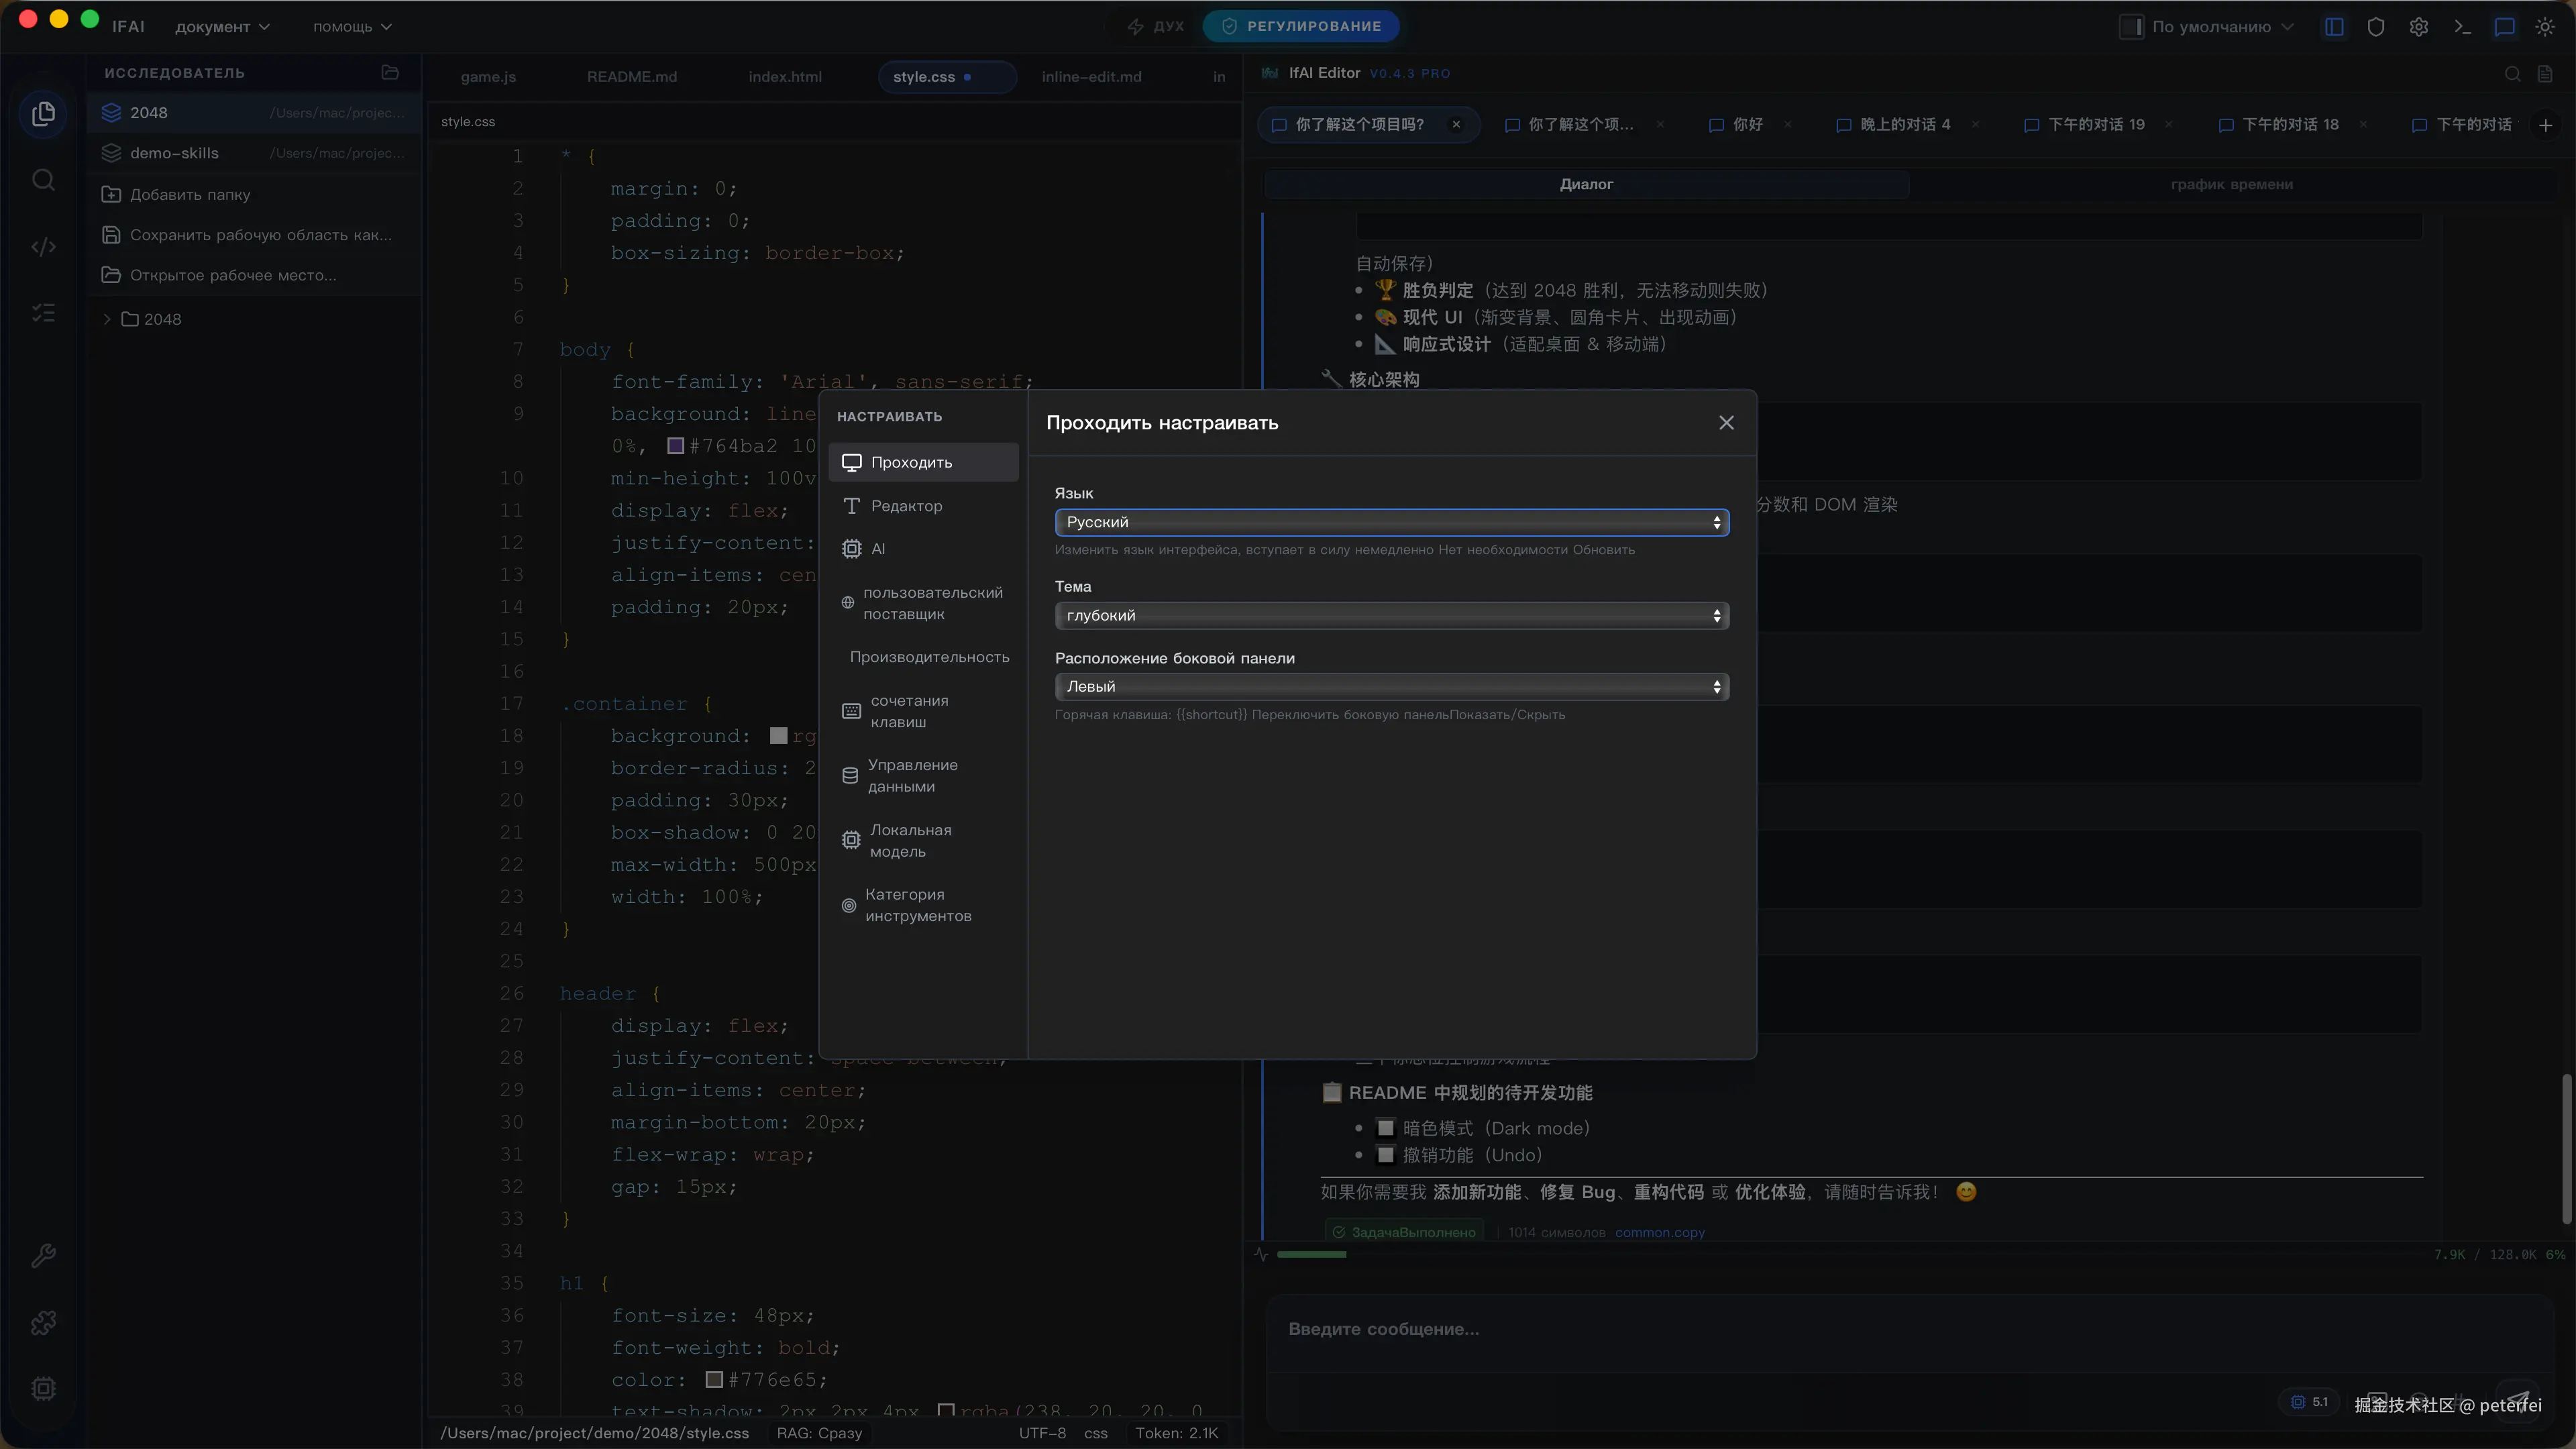This screenshot has height=1449, width=2576.
Task: Open the Язык language dropdown
Action: (1391, 522)
